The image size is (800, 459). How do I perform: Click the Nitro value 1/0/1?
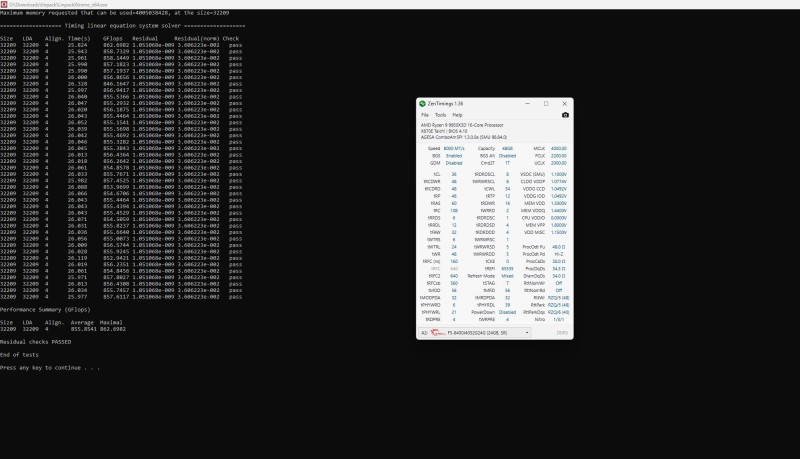(x=559, y=319)
